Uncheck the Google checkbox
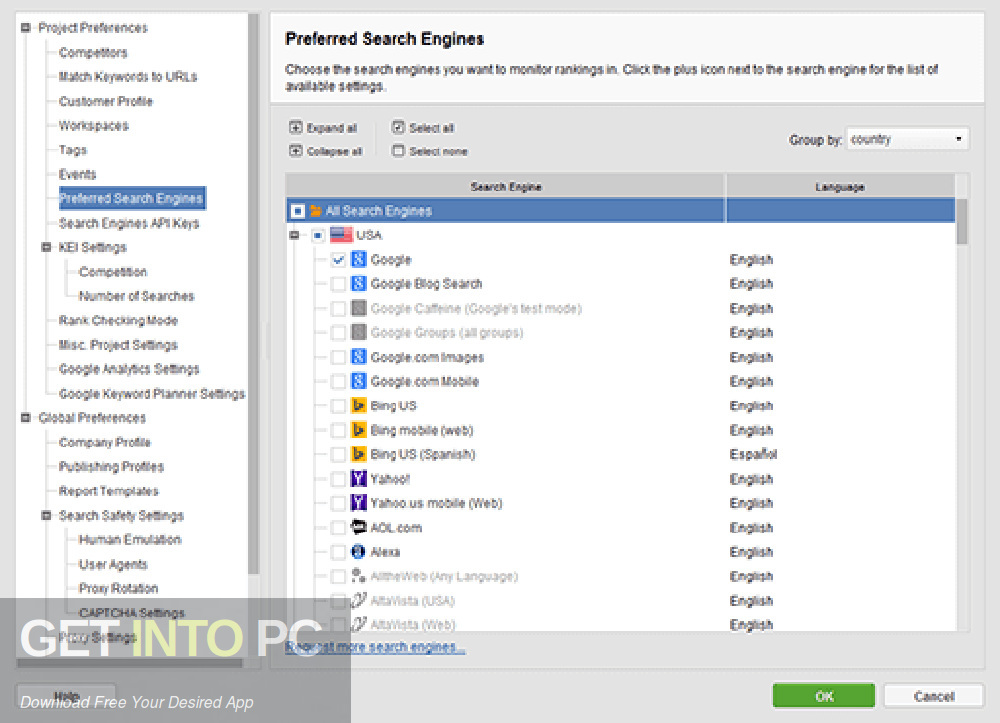Viewport: 1000px width, 723px height. click(x=338, y=259)
